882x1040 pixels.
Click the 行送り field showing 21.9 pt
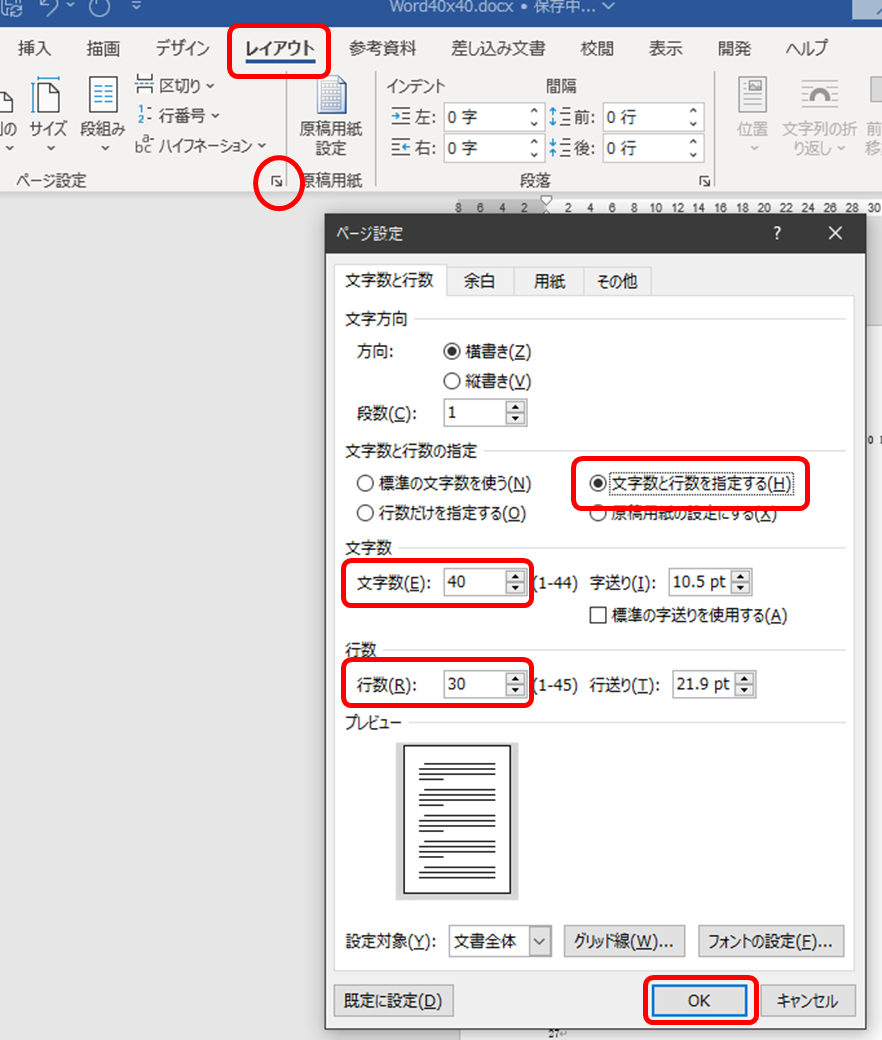[703, 684]
